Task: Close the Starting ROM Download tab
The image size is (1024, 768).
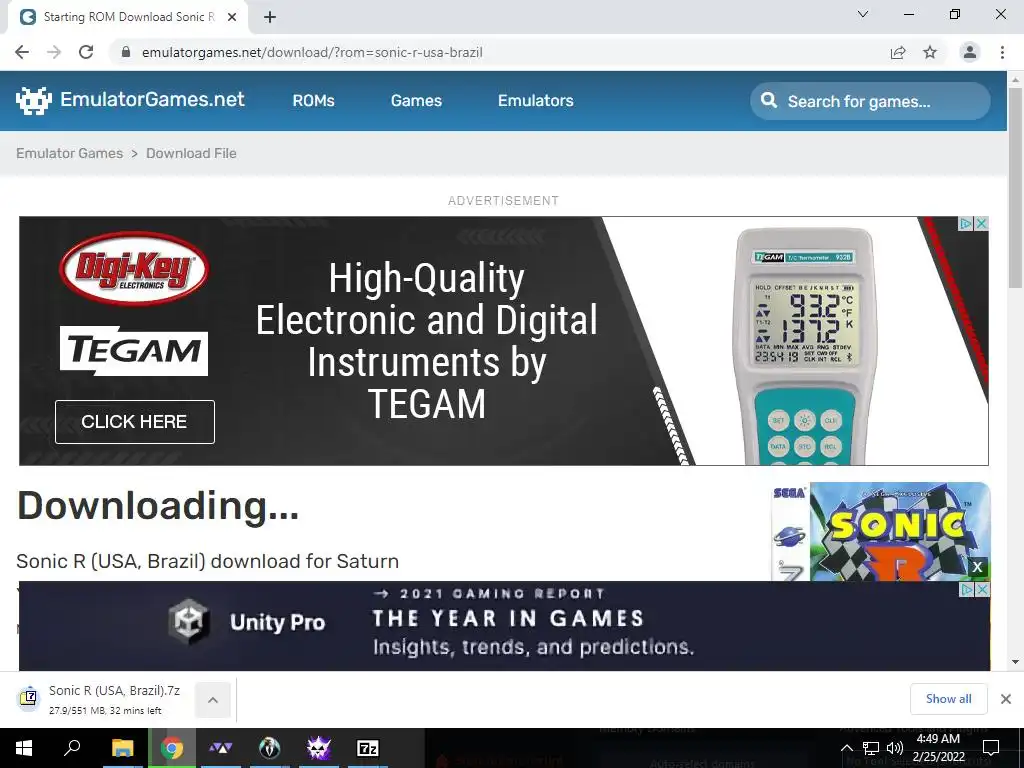Action: pos(232,17)
